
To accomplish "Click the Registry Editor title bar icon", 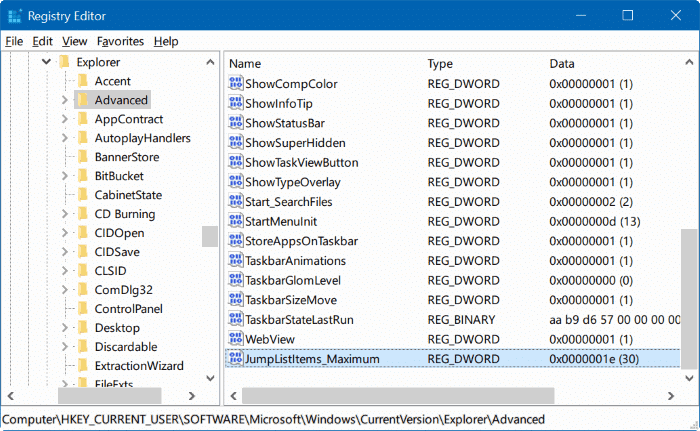I will (x=14, y=16).
